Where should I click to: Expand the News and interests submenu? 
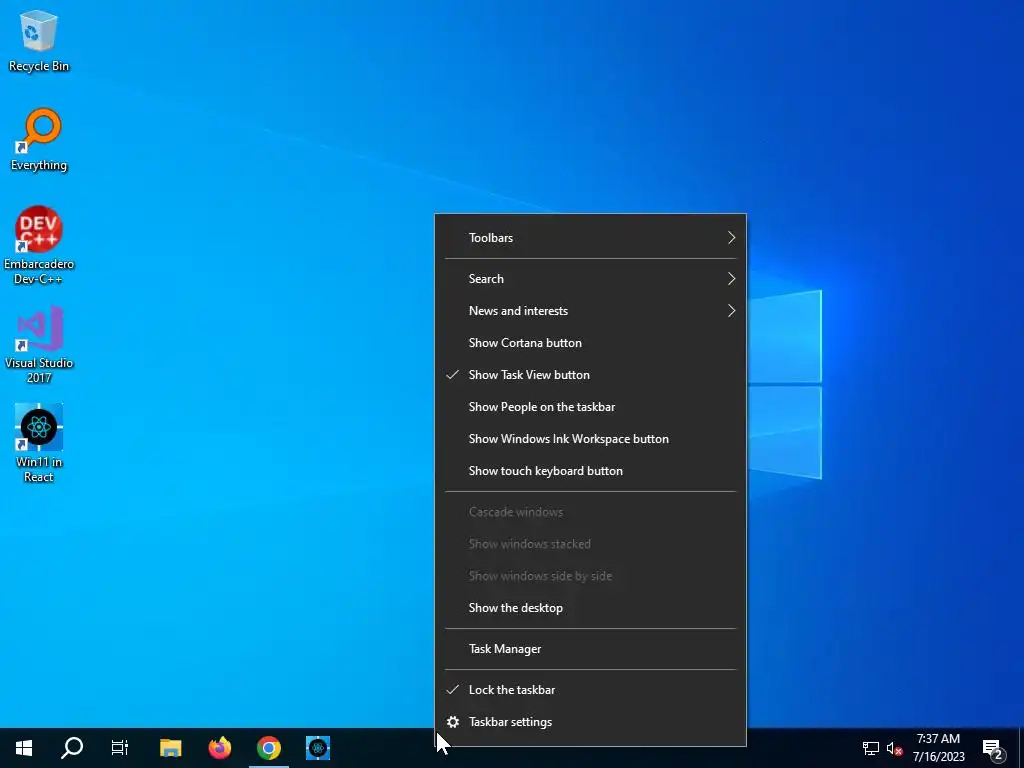tap(590, 311)
